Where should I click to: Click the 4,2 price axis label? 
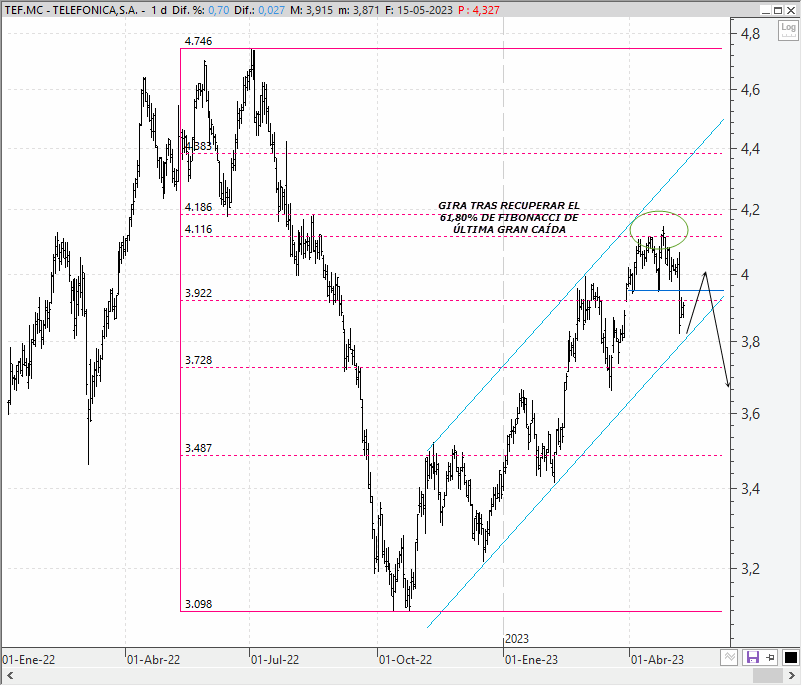coord(751,210)
